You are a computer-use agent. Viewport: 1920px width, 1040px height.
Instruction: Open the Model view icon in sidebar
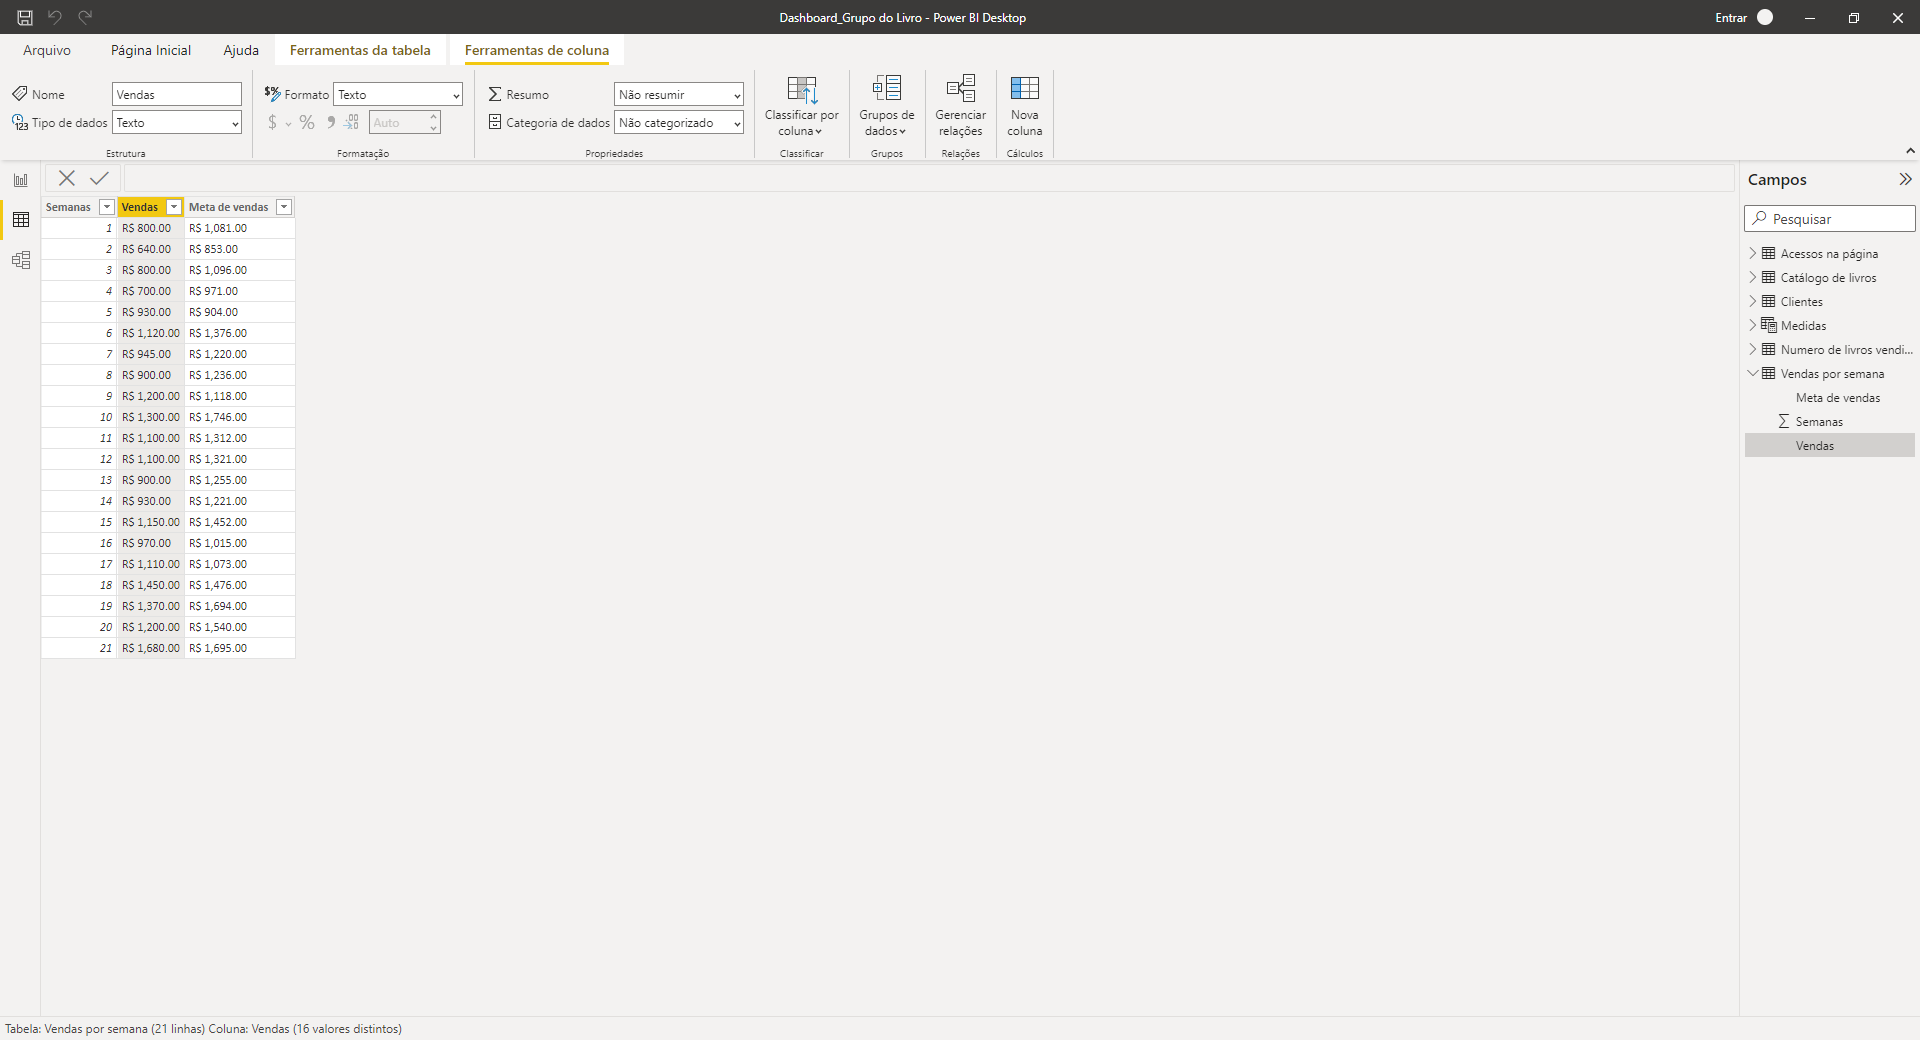pyautogui.click(x=21, y=260)
